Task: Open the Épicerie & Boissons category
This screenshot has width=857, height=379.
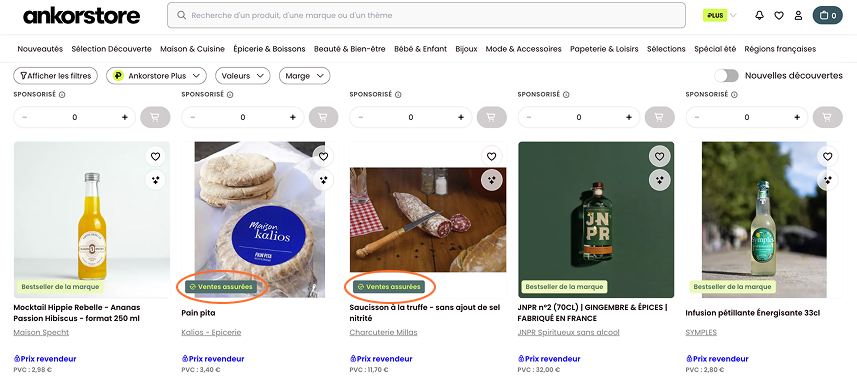Action: (269, 49)
